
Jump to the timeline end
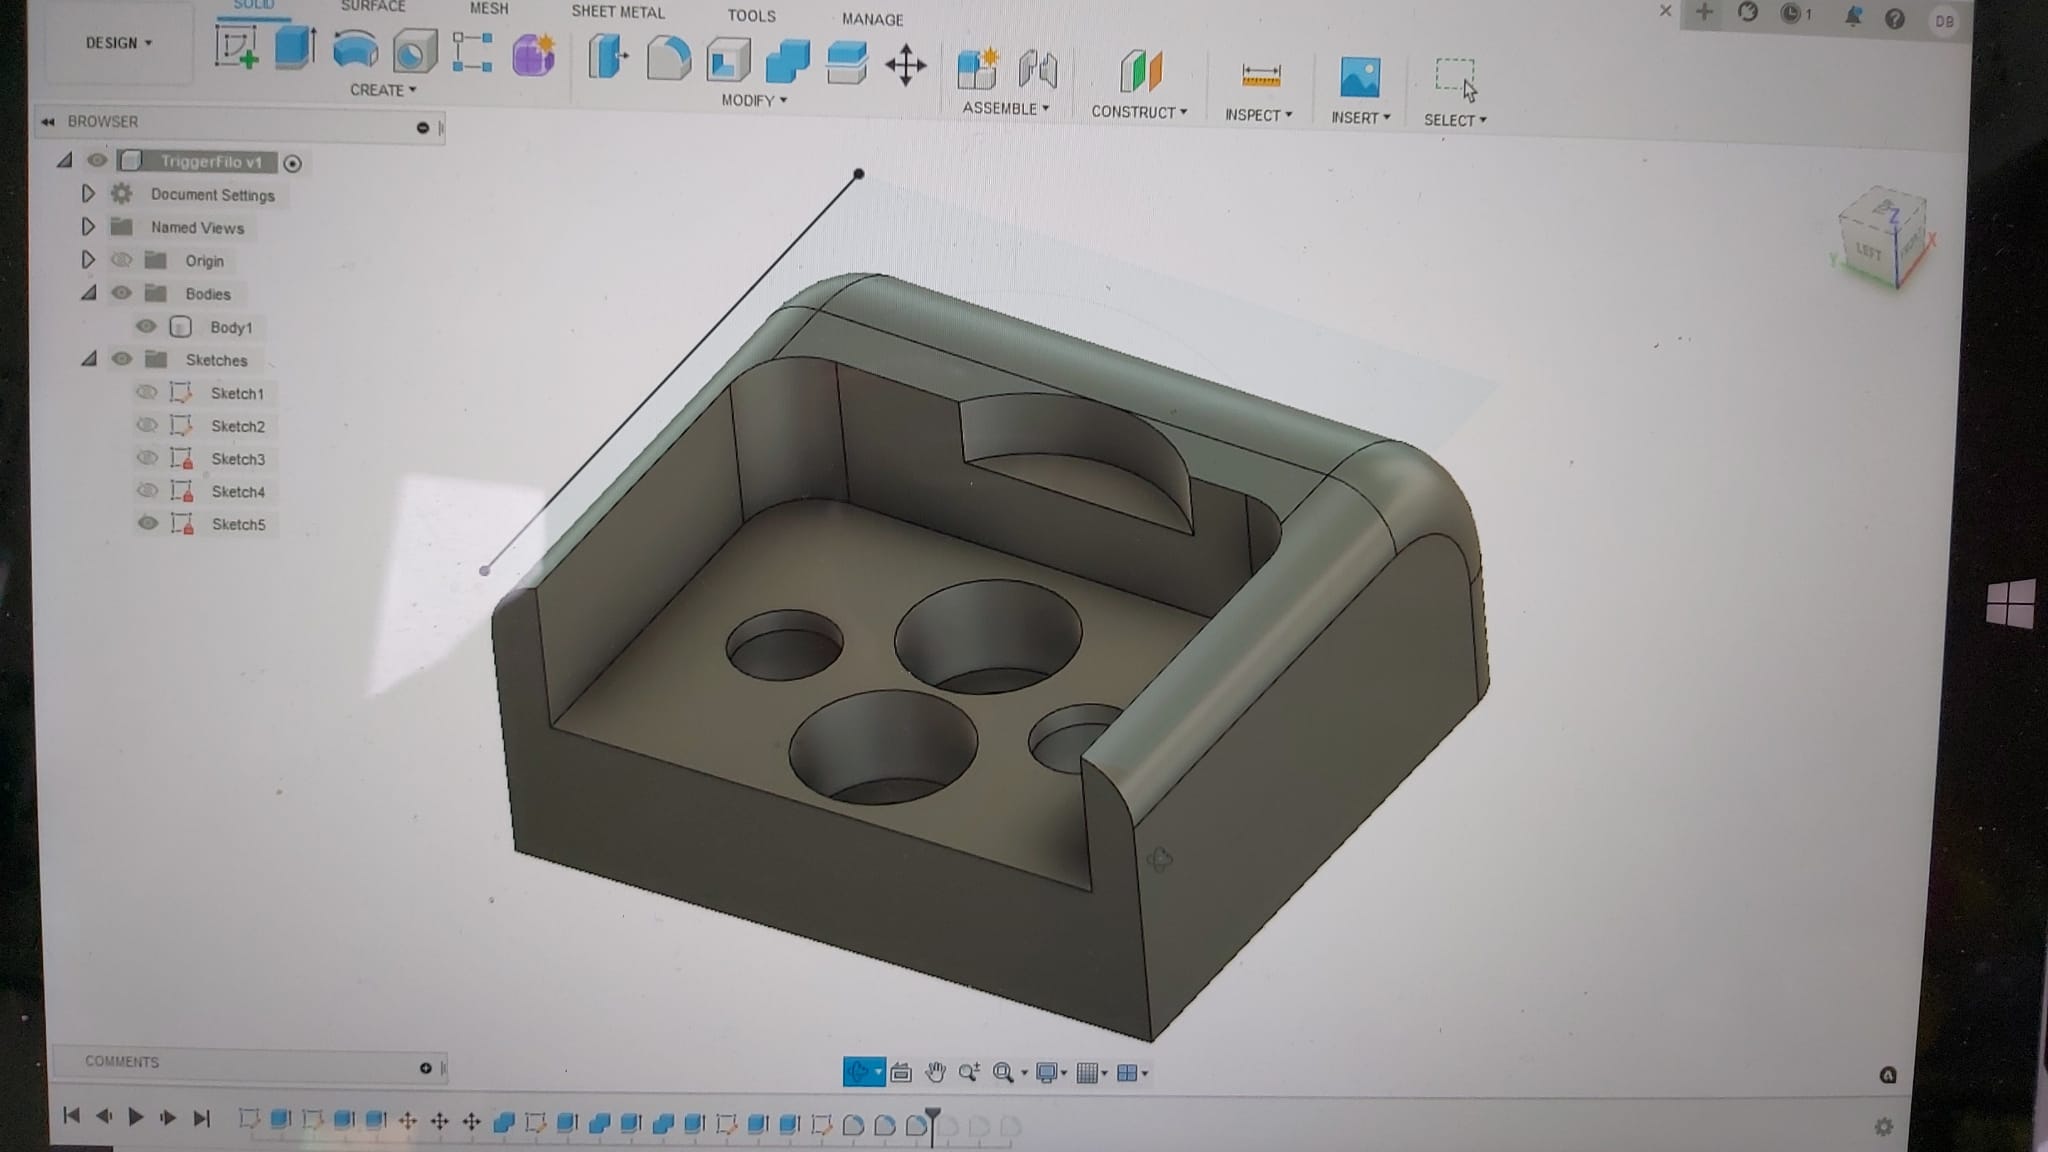click(x=201, y=1118)
